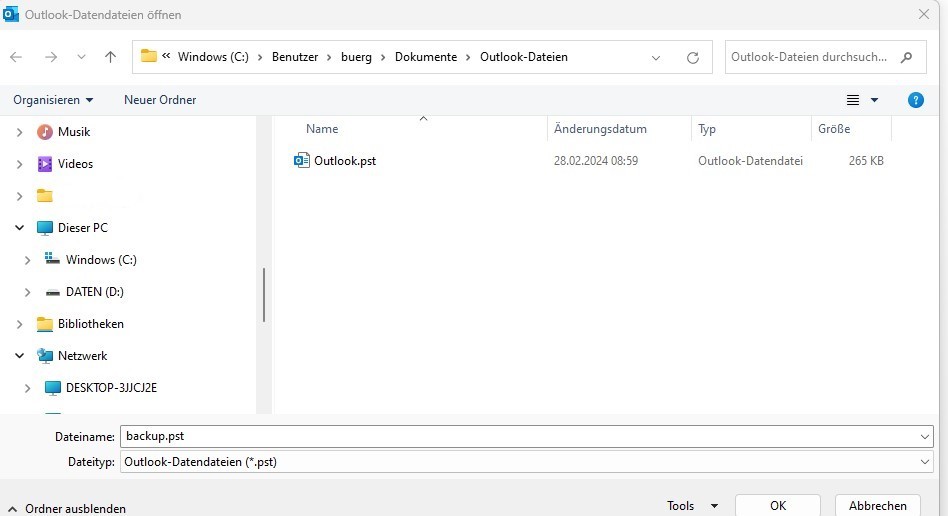The height and width of the screenshot is (516, 948).
Task: Click the Neuer Ordner button
Action: pyautogui.click(x=160, y=100)
